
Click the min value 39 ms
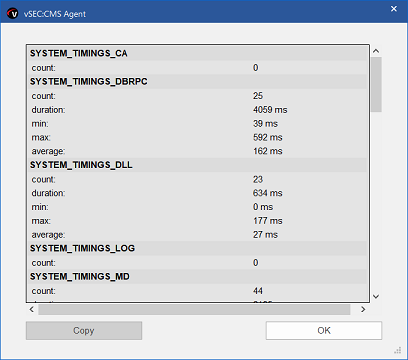pos(265,124)
